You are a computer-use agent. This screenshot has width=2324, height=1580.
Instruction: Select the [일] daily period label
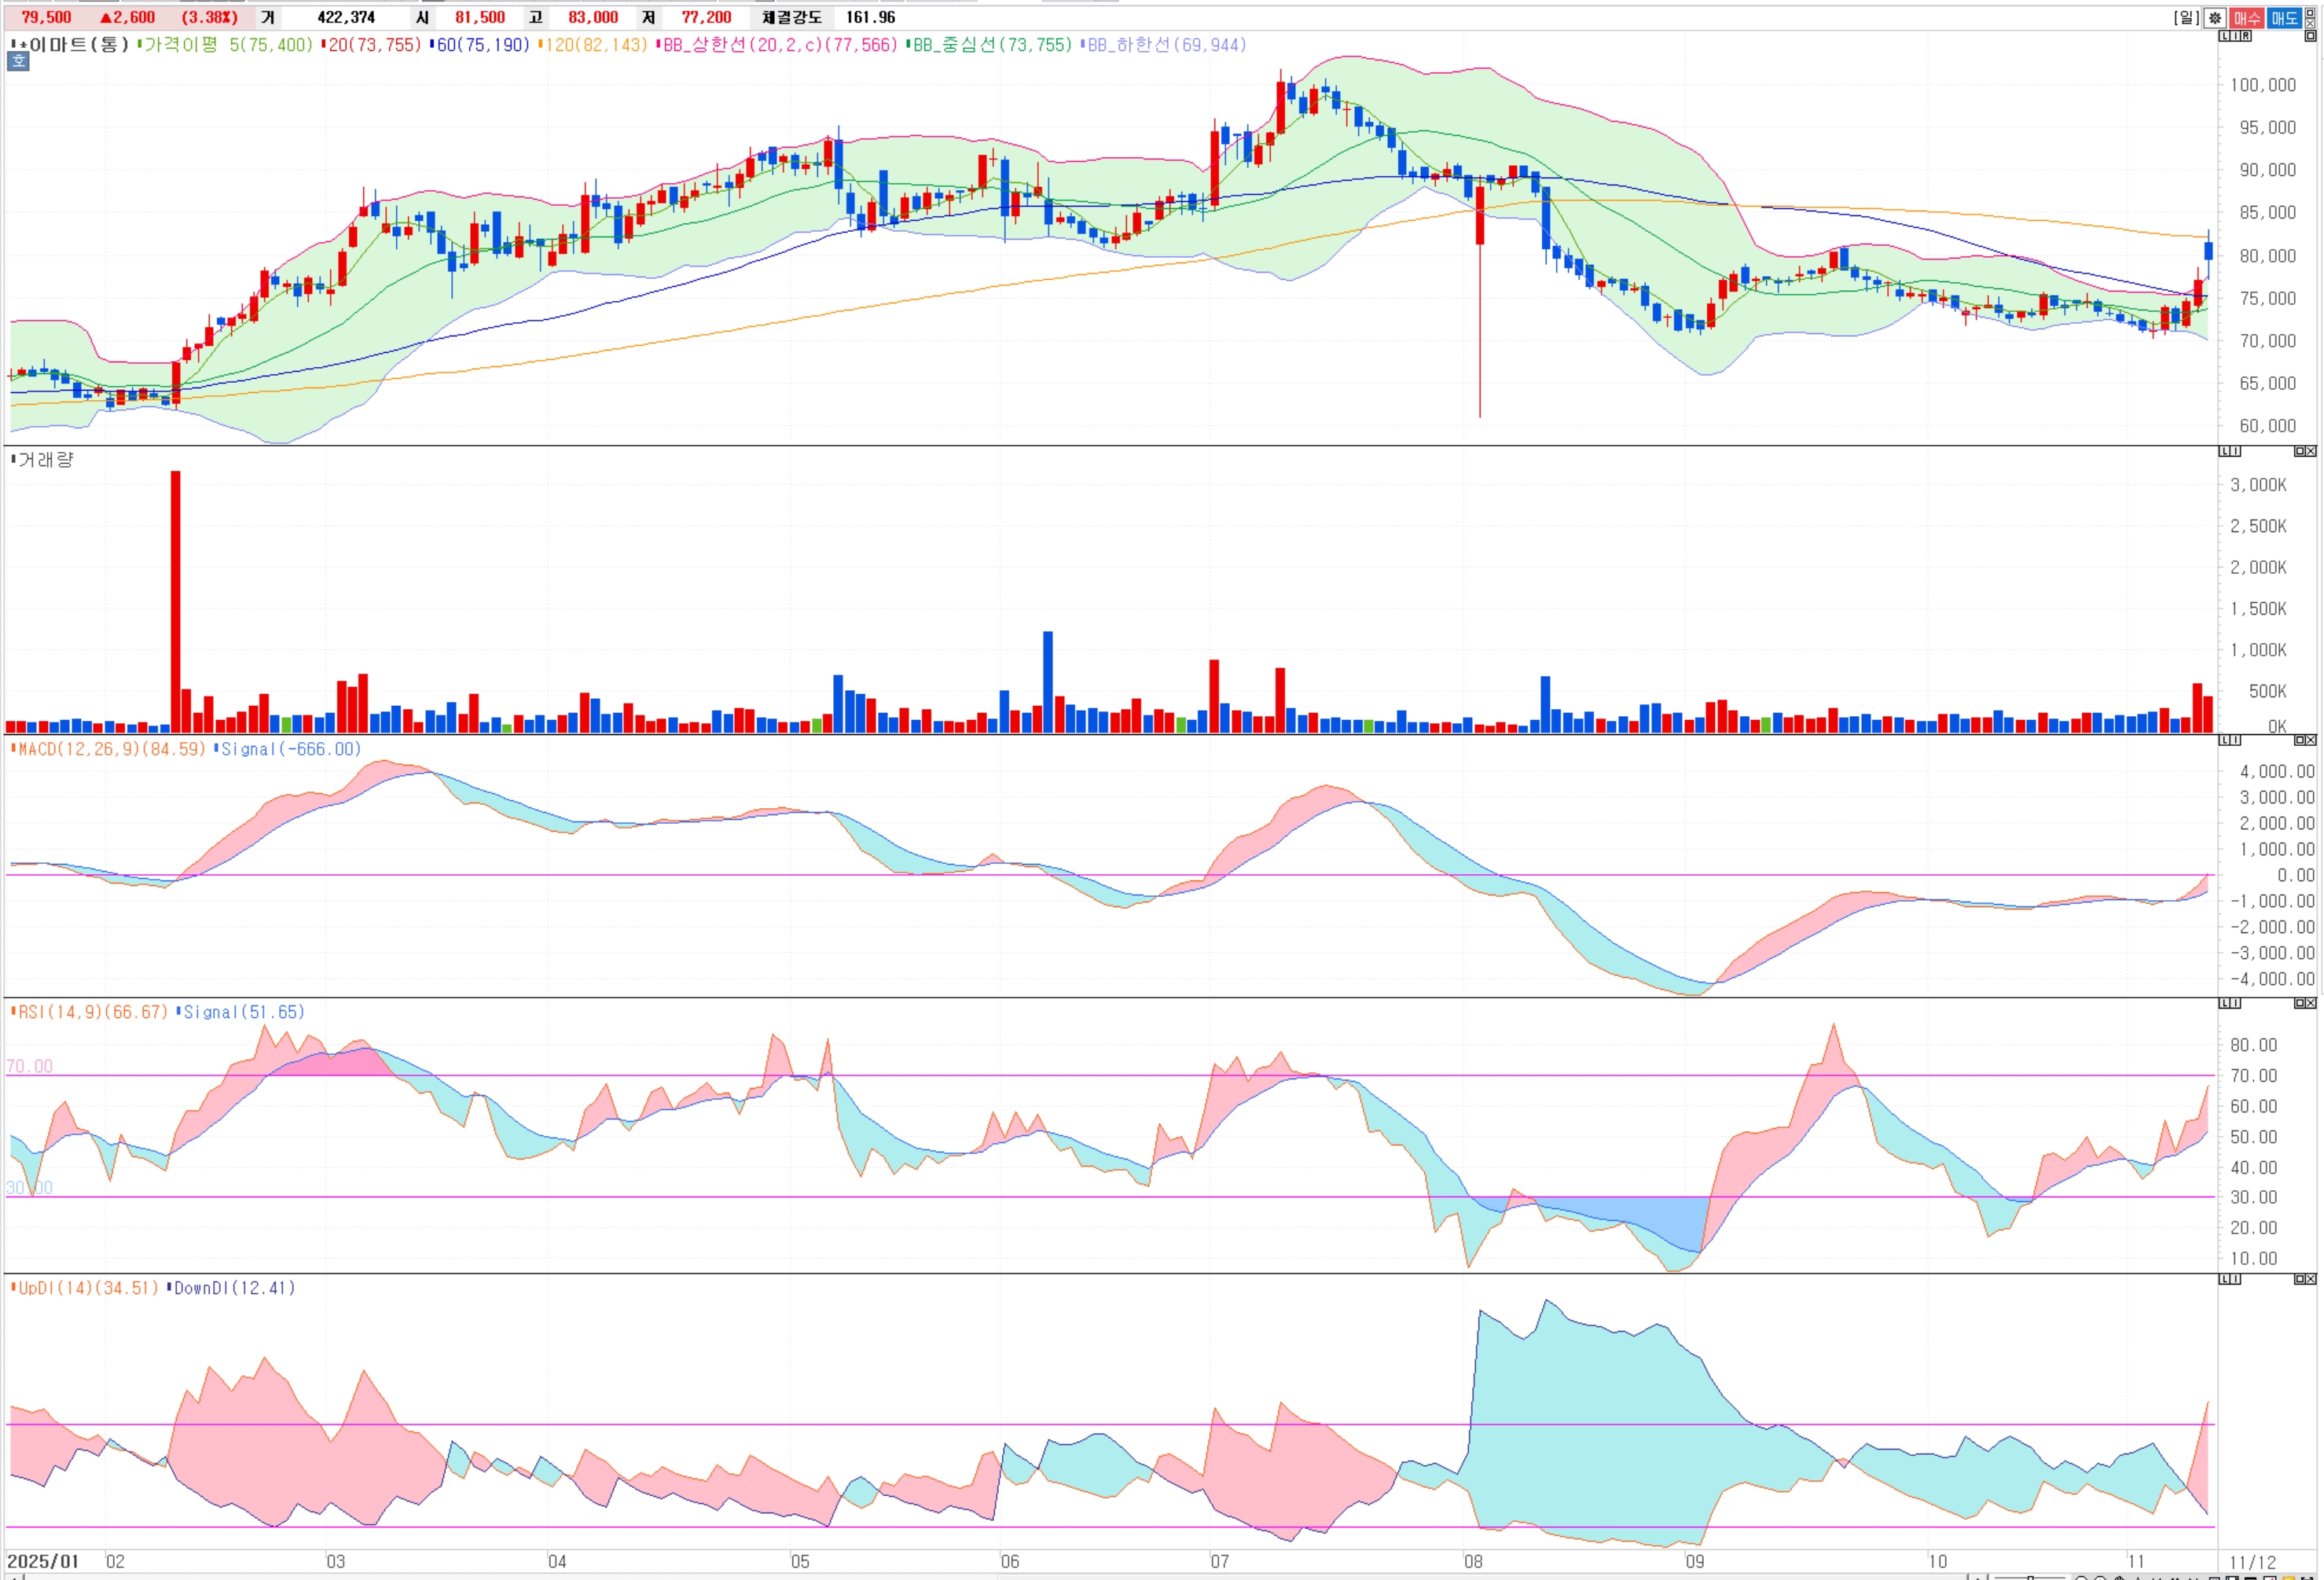click(2186, 18)
